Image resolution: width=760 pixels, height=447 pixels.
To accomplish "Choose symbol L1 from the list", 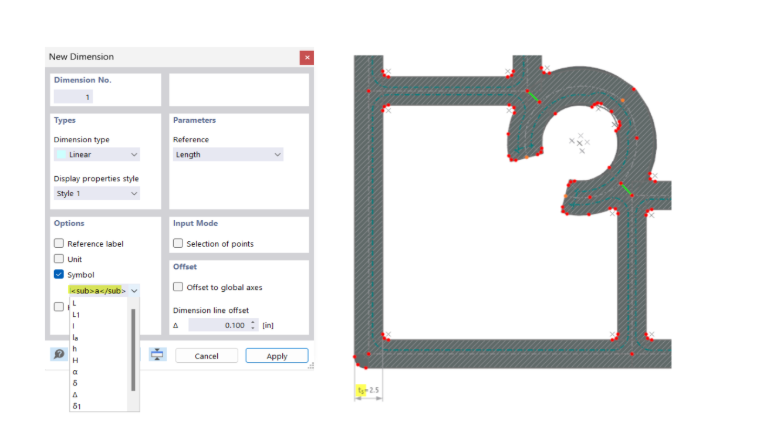I will [76, 315].
